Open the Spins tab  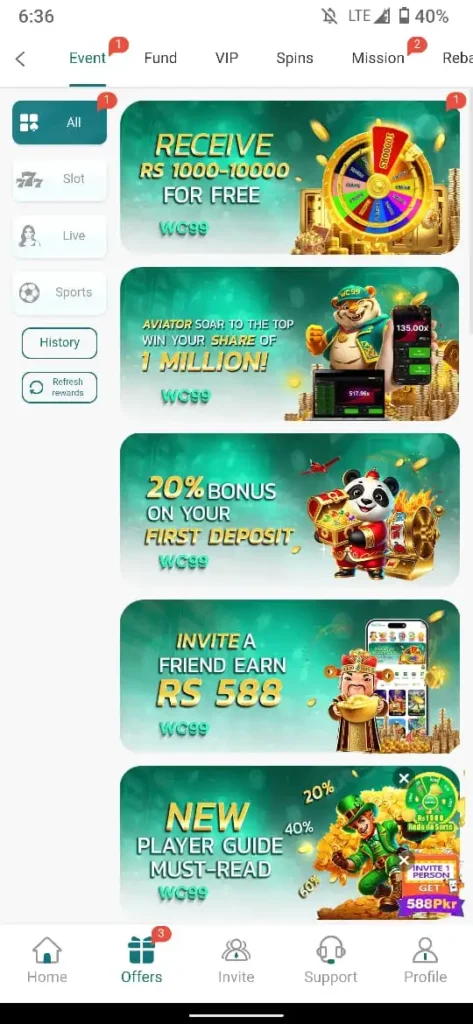(x=295, y=58)
